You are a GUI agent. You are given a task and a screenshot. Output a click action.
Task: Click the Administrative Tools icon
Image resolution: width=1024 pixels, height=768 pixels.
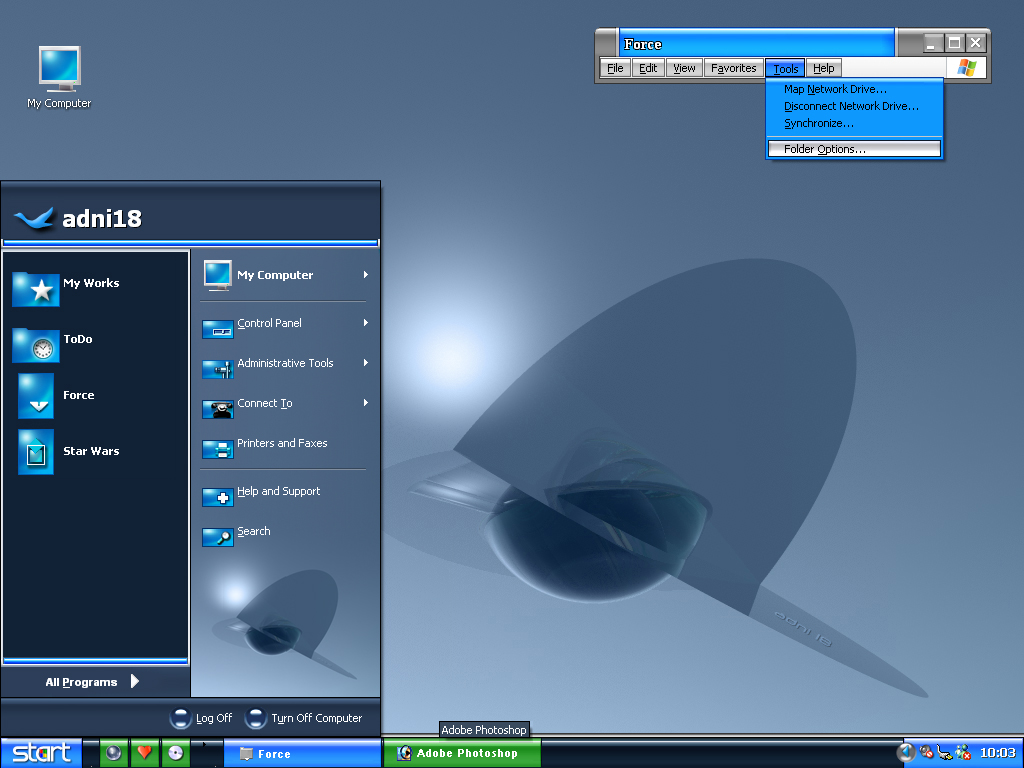(217, 369)
